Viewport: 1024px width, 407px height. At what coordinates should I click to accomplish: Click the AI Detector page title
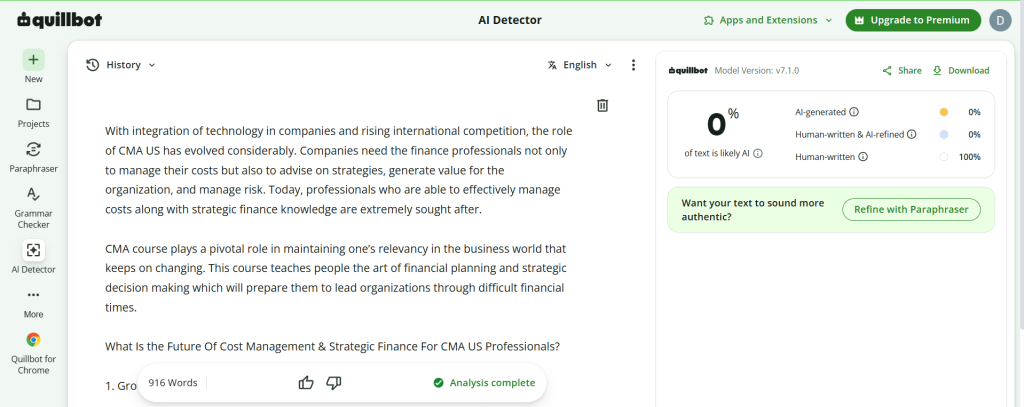pos(510,20)
